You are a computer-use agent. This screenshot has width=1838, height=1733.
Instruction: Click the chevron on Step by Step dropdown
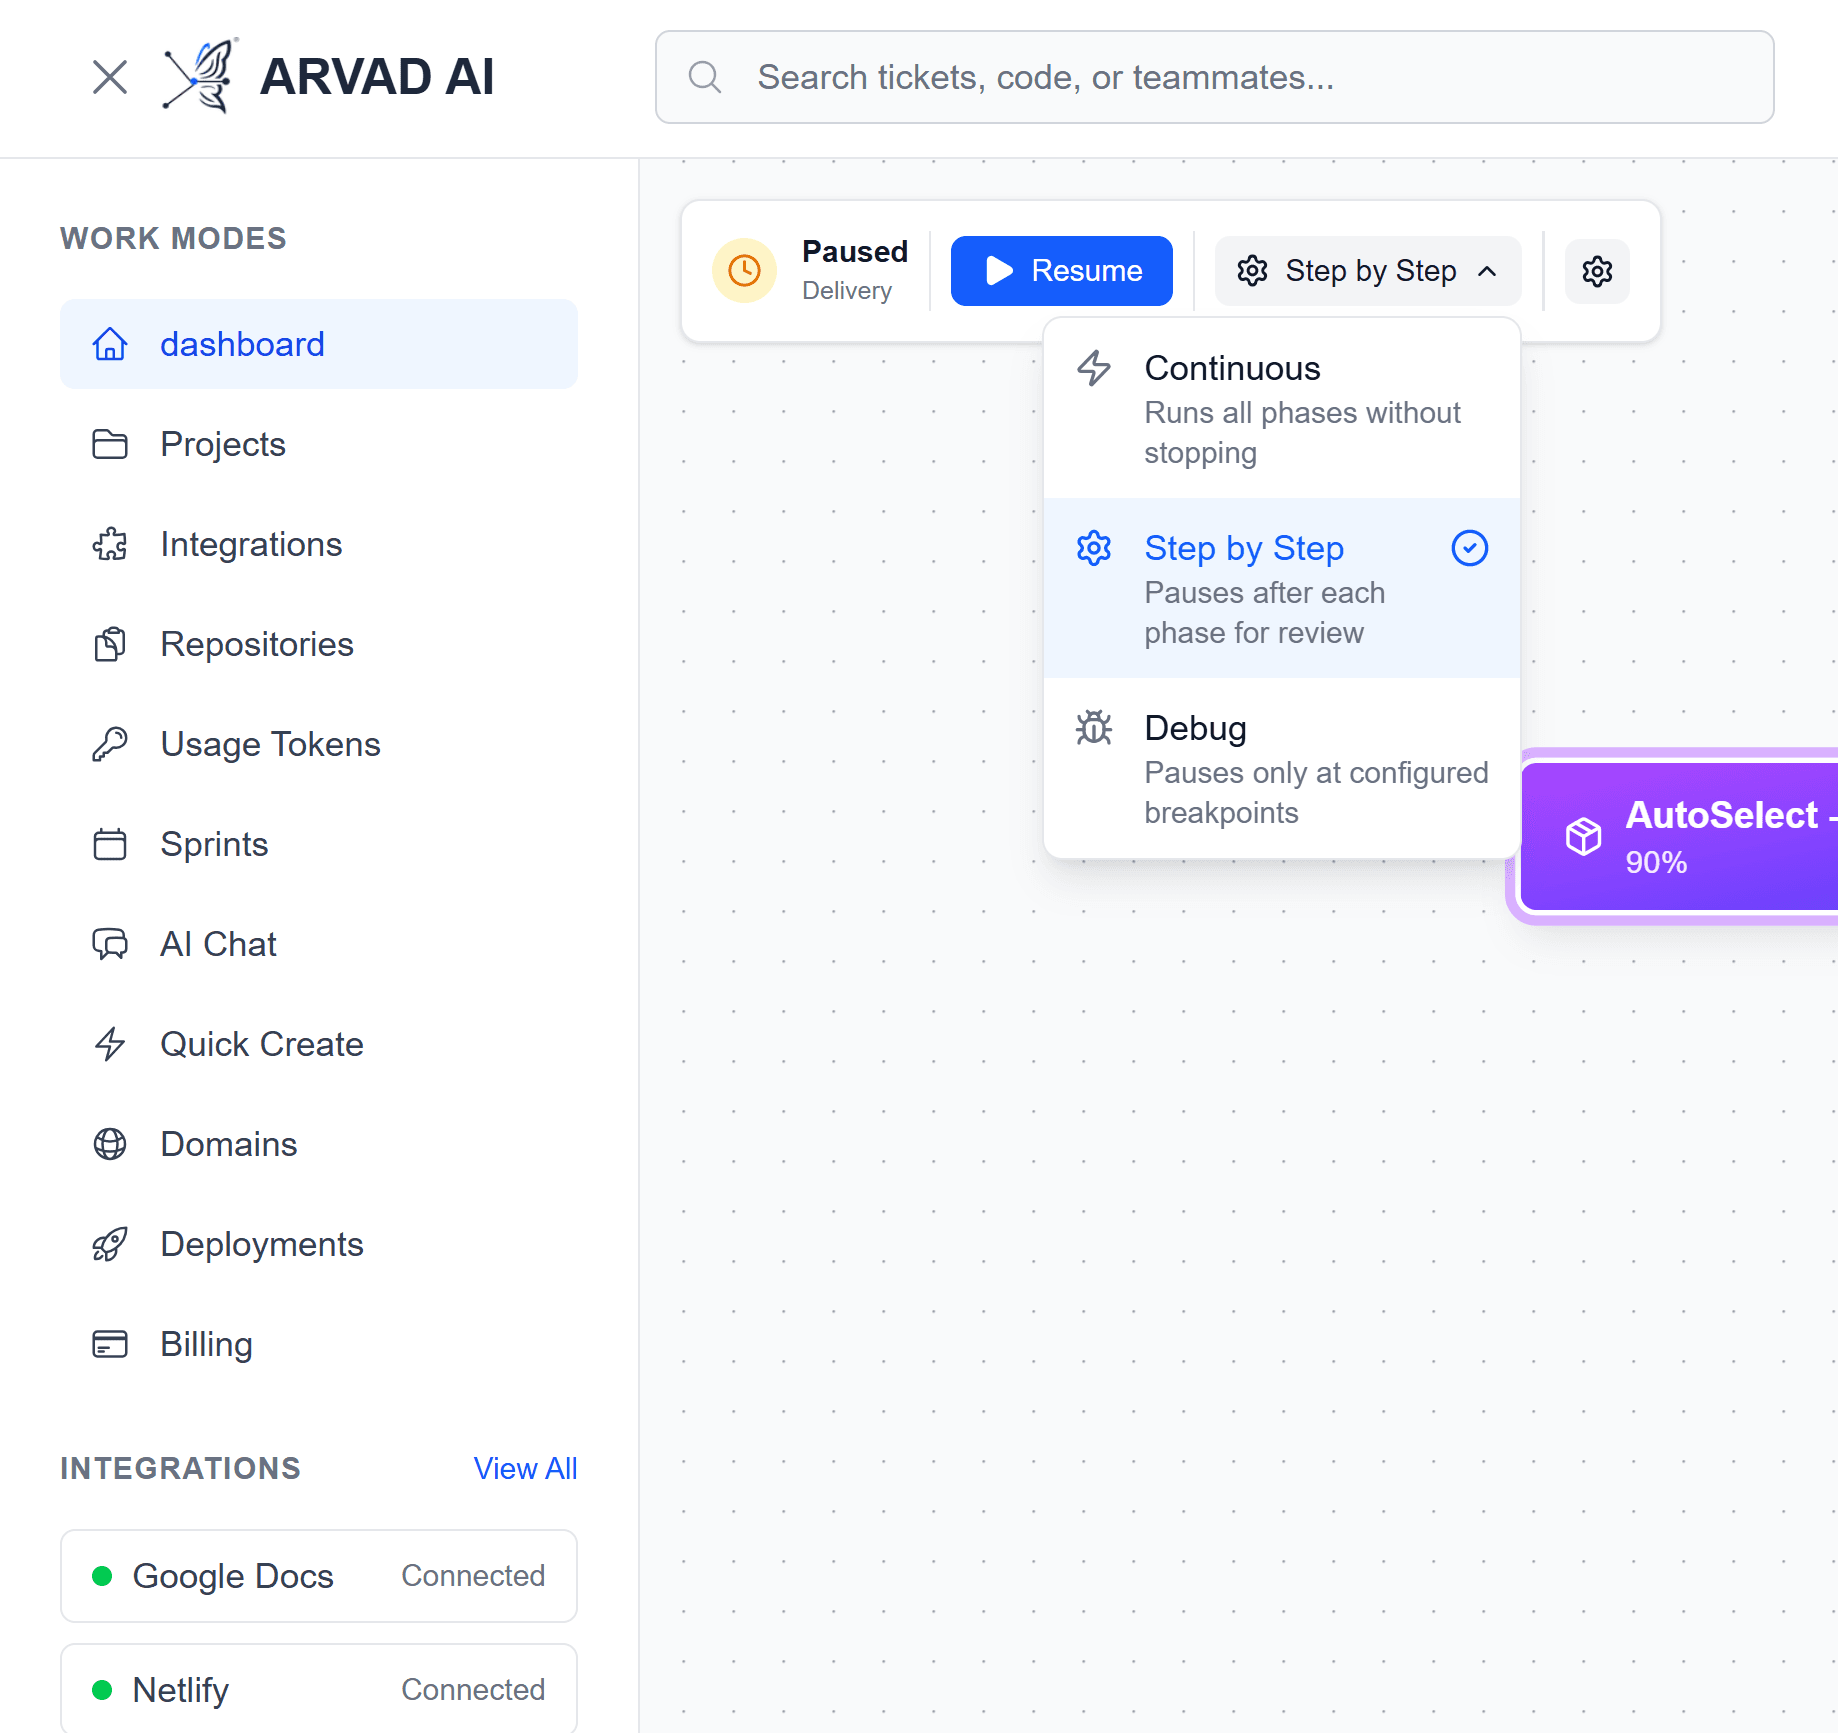click(x=1487, y=271)
